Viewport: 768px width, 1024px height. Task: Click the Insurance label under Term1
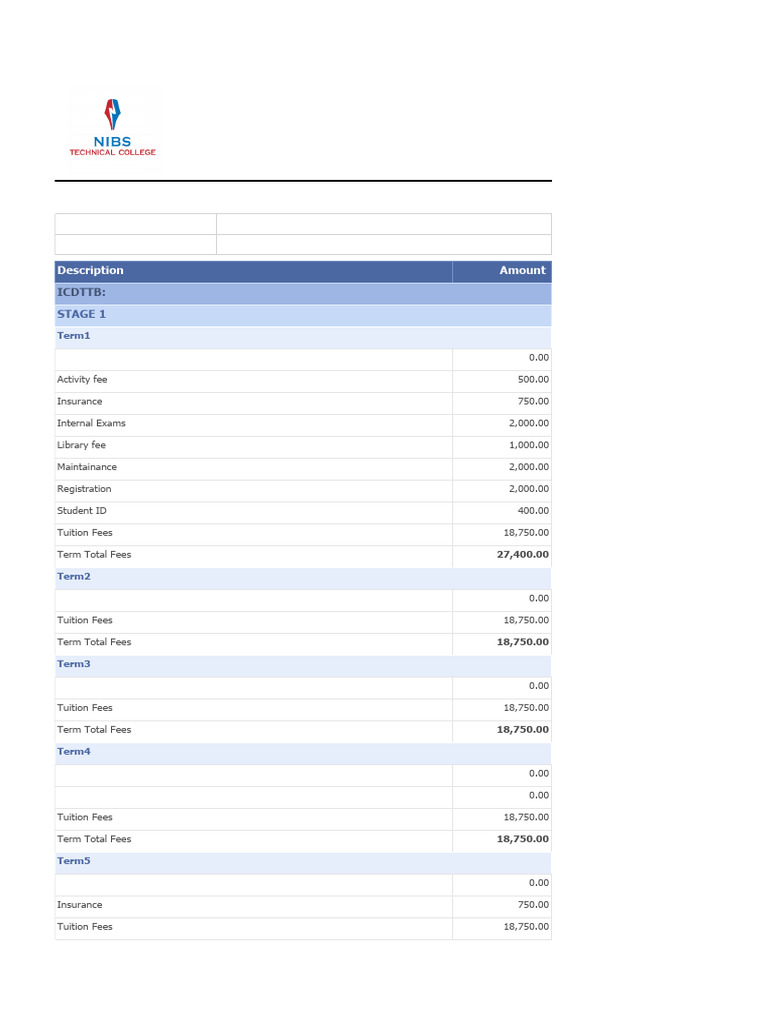80,402
